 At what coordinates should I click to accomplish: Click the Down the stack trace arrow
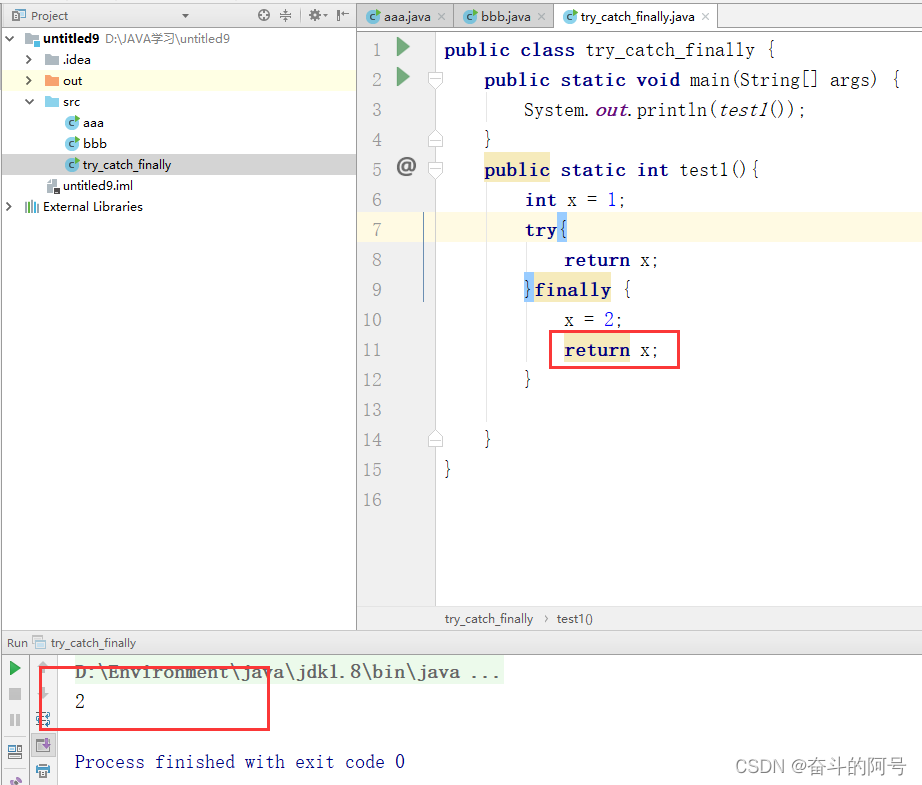click(43, 693)
